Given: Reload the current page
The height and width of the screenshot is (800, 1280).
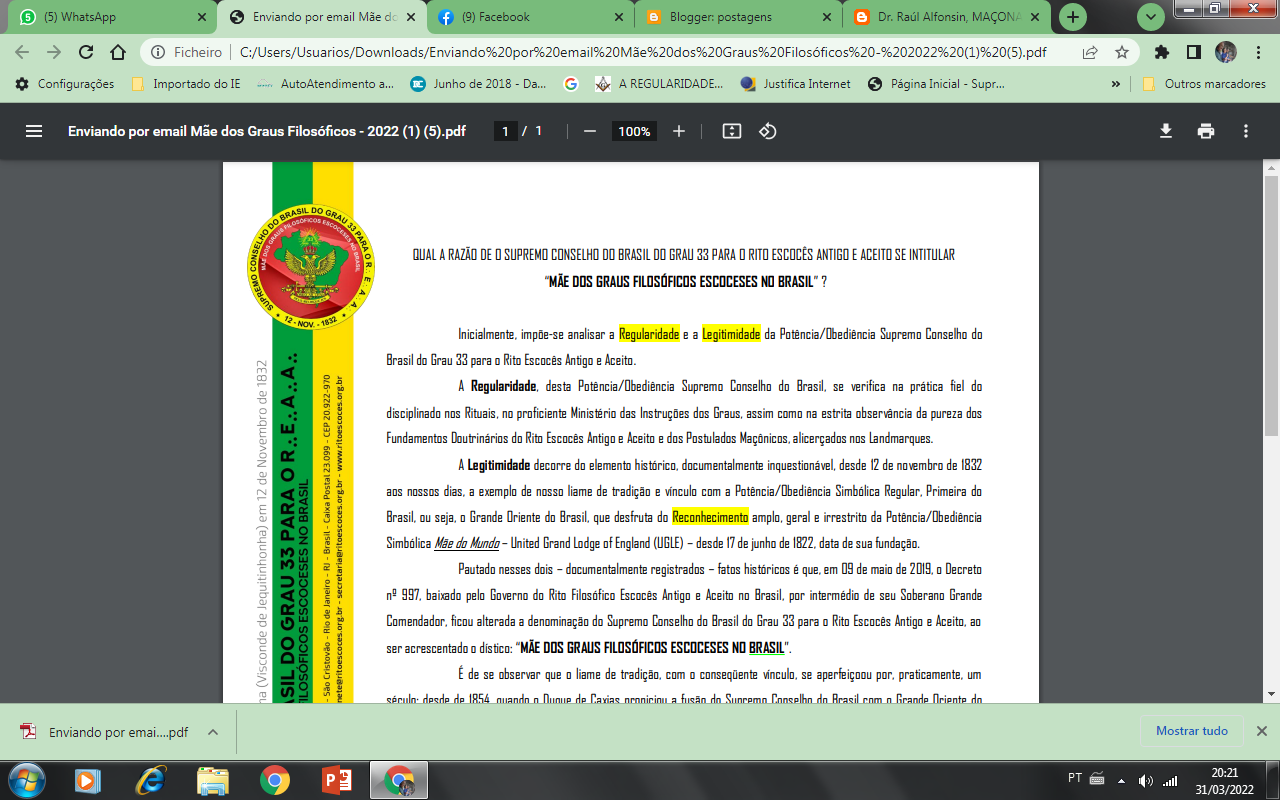Looking at the screenshot, I should coord(86,52).
